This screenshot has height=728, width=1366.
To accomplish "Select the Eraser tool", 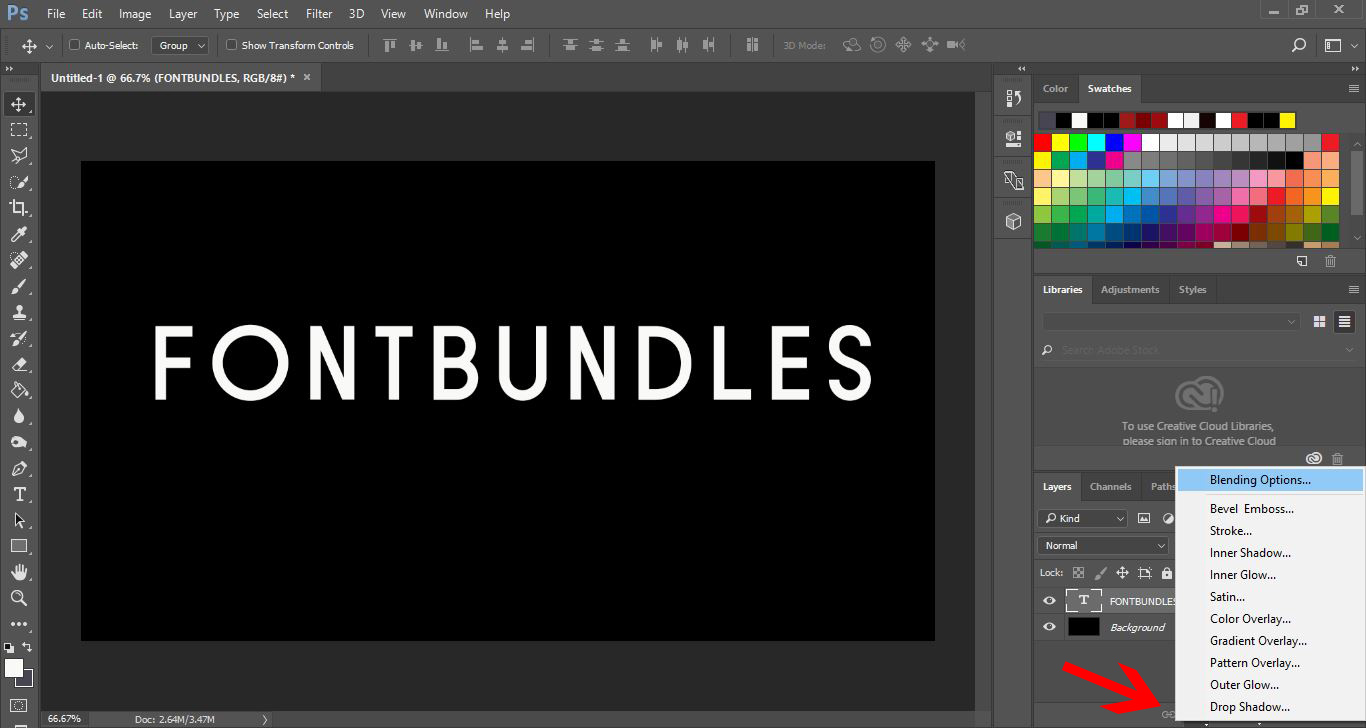I will pos(19,364).
